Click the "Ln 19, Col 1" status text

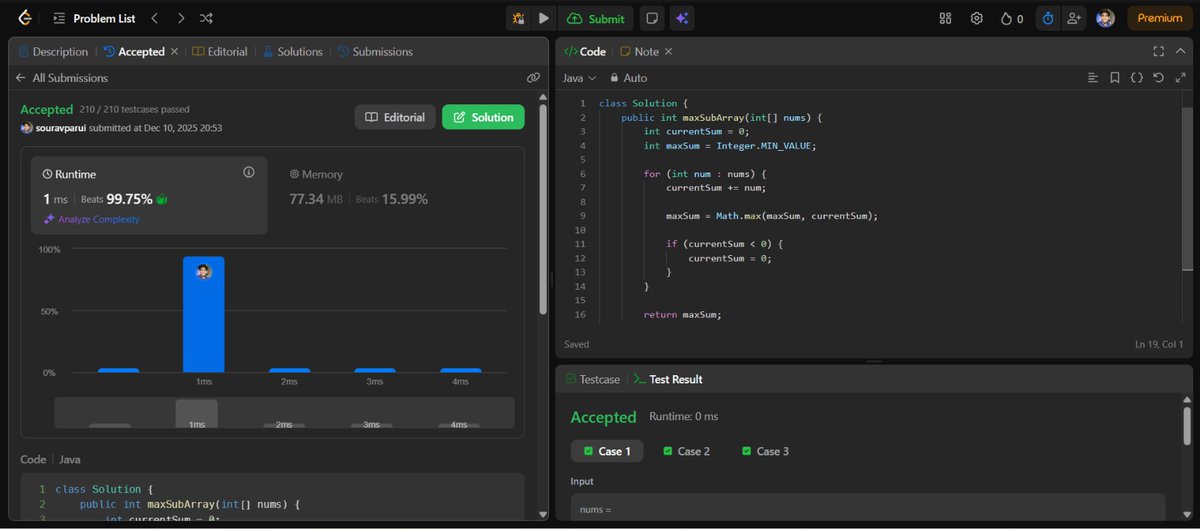click(1159, 344)
